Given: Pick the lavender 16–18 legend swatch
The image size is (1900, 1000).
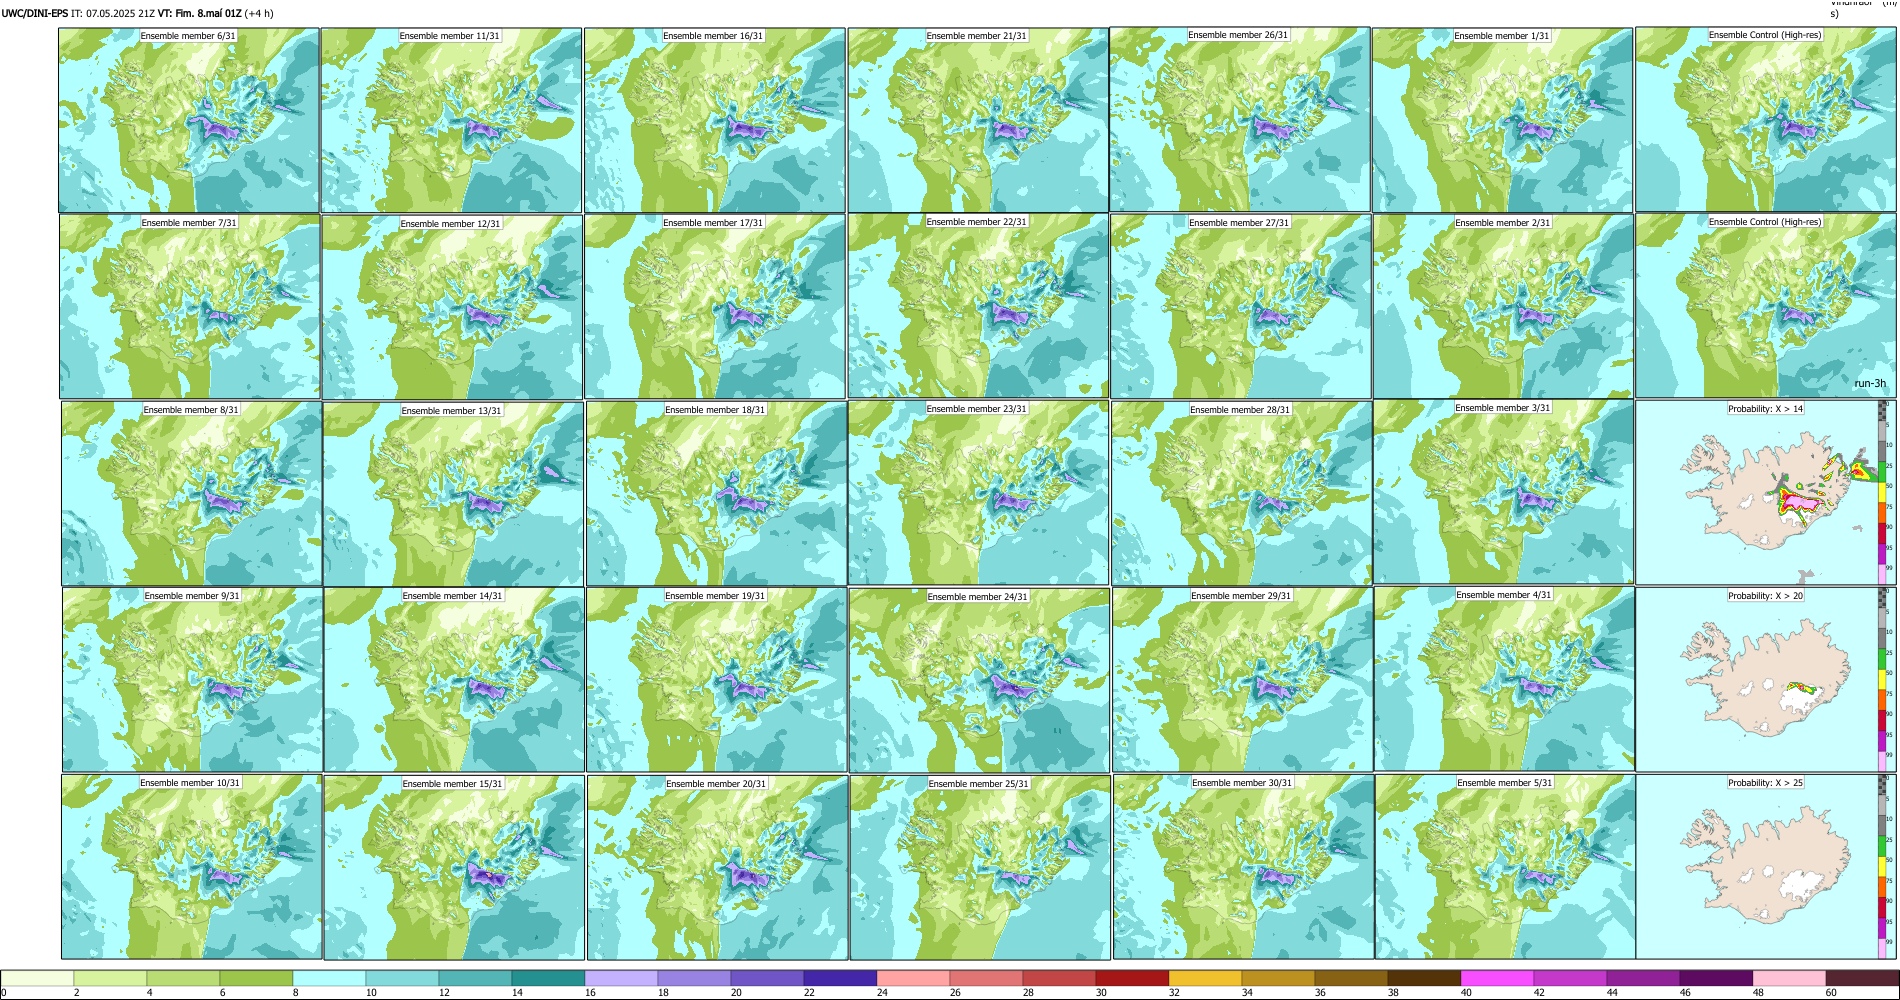Looking at the screenshot, I should pyautogui.click(x=621, y=978).
